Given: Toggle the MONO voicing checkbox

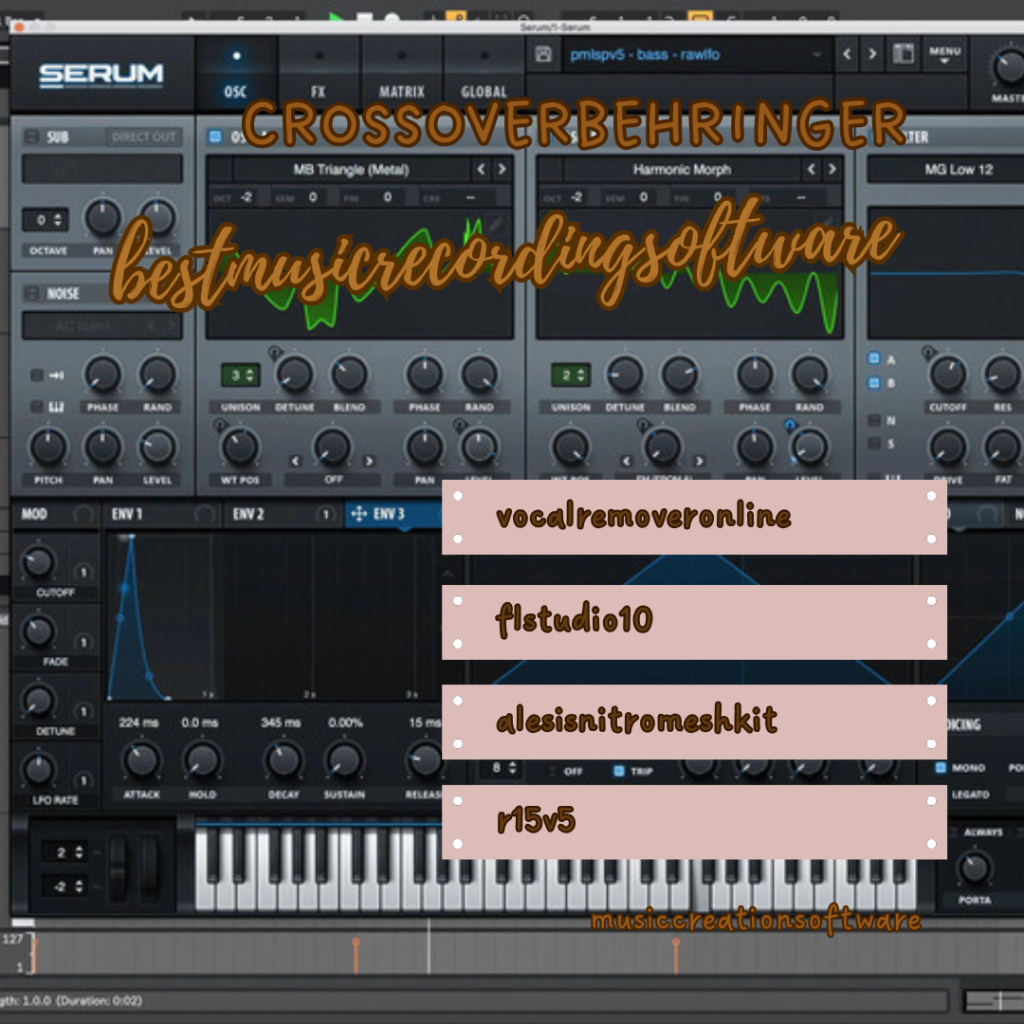Looking at the screenshot, I should click(x=940, y=767).
